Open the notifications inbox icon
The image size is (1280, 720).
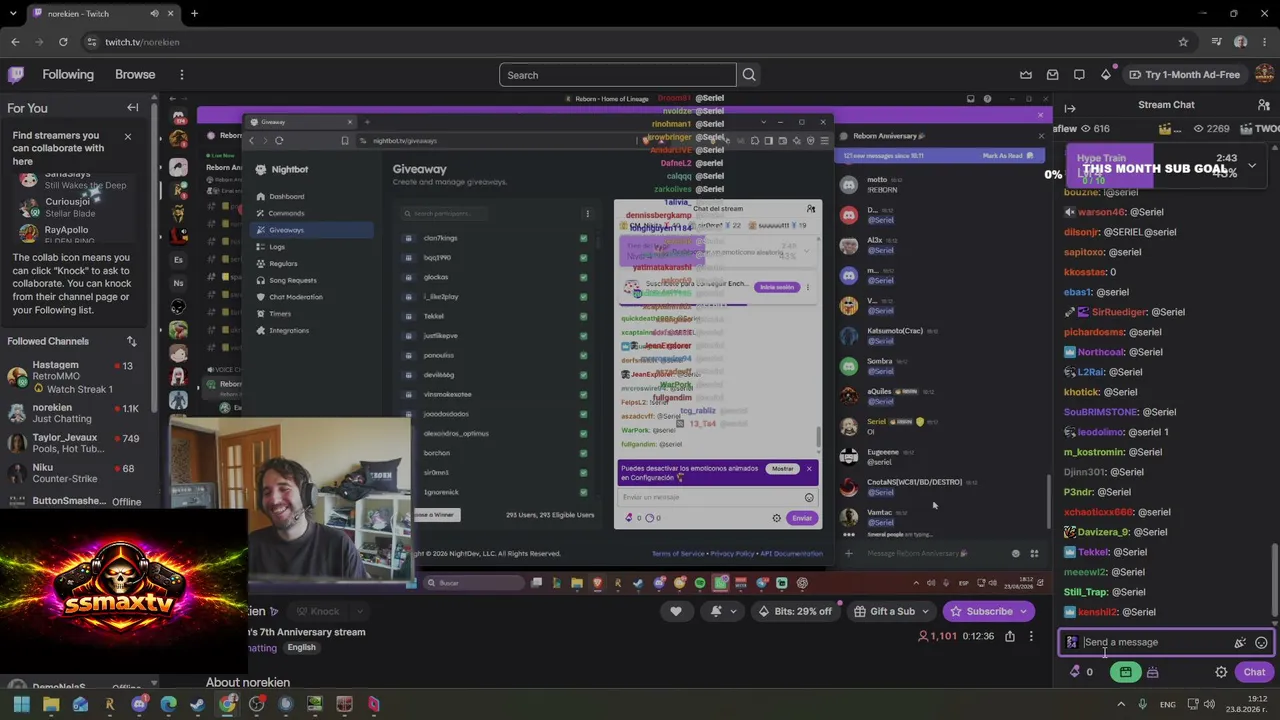(x=1052, y=75)
